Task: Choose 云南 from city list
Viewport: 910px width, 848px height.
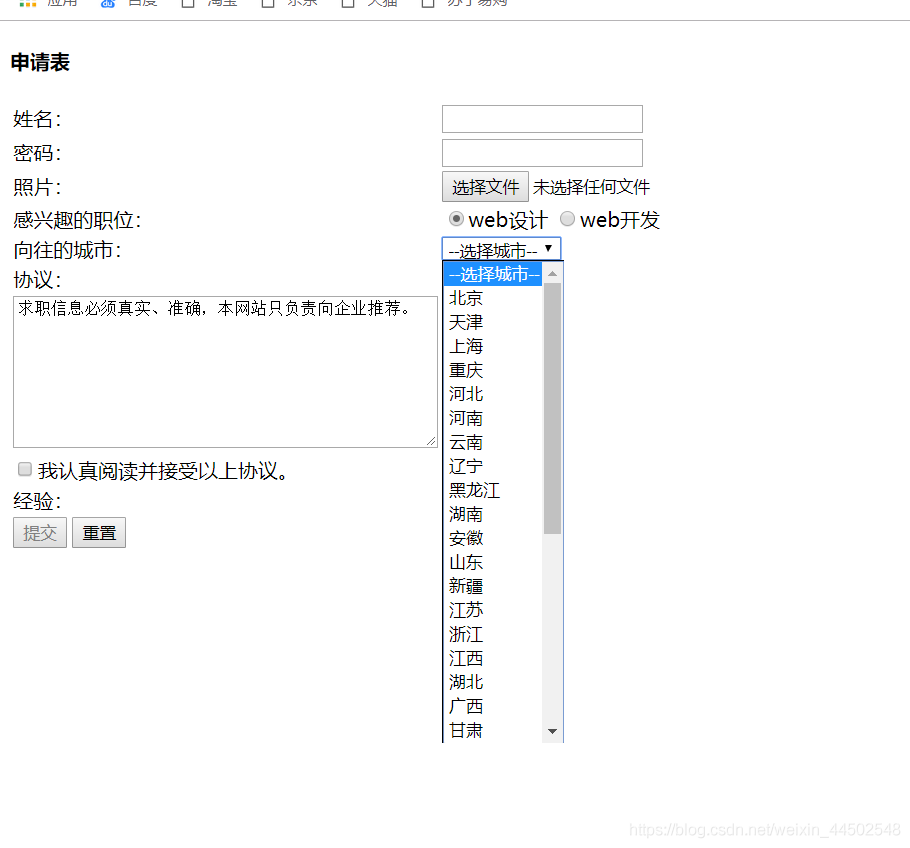Action: (x=493, y=442)
